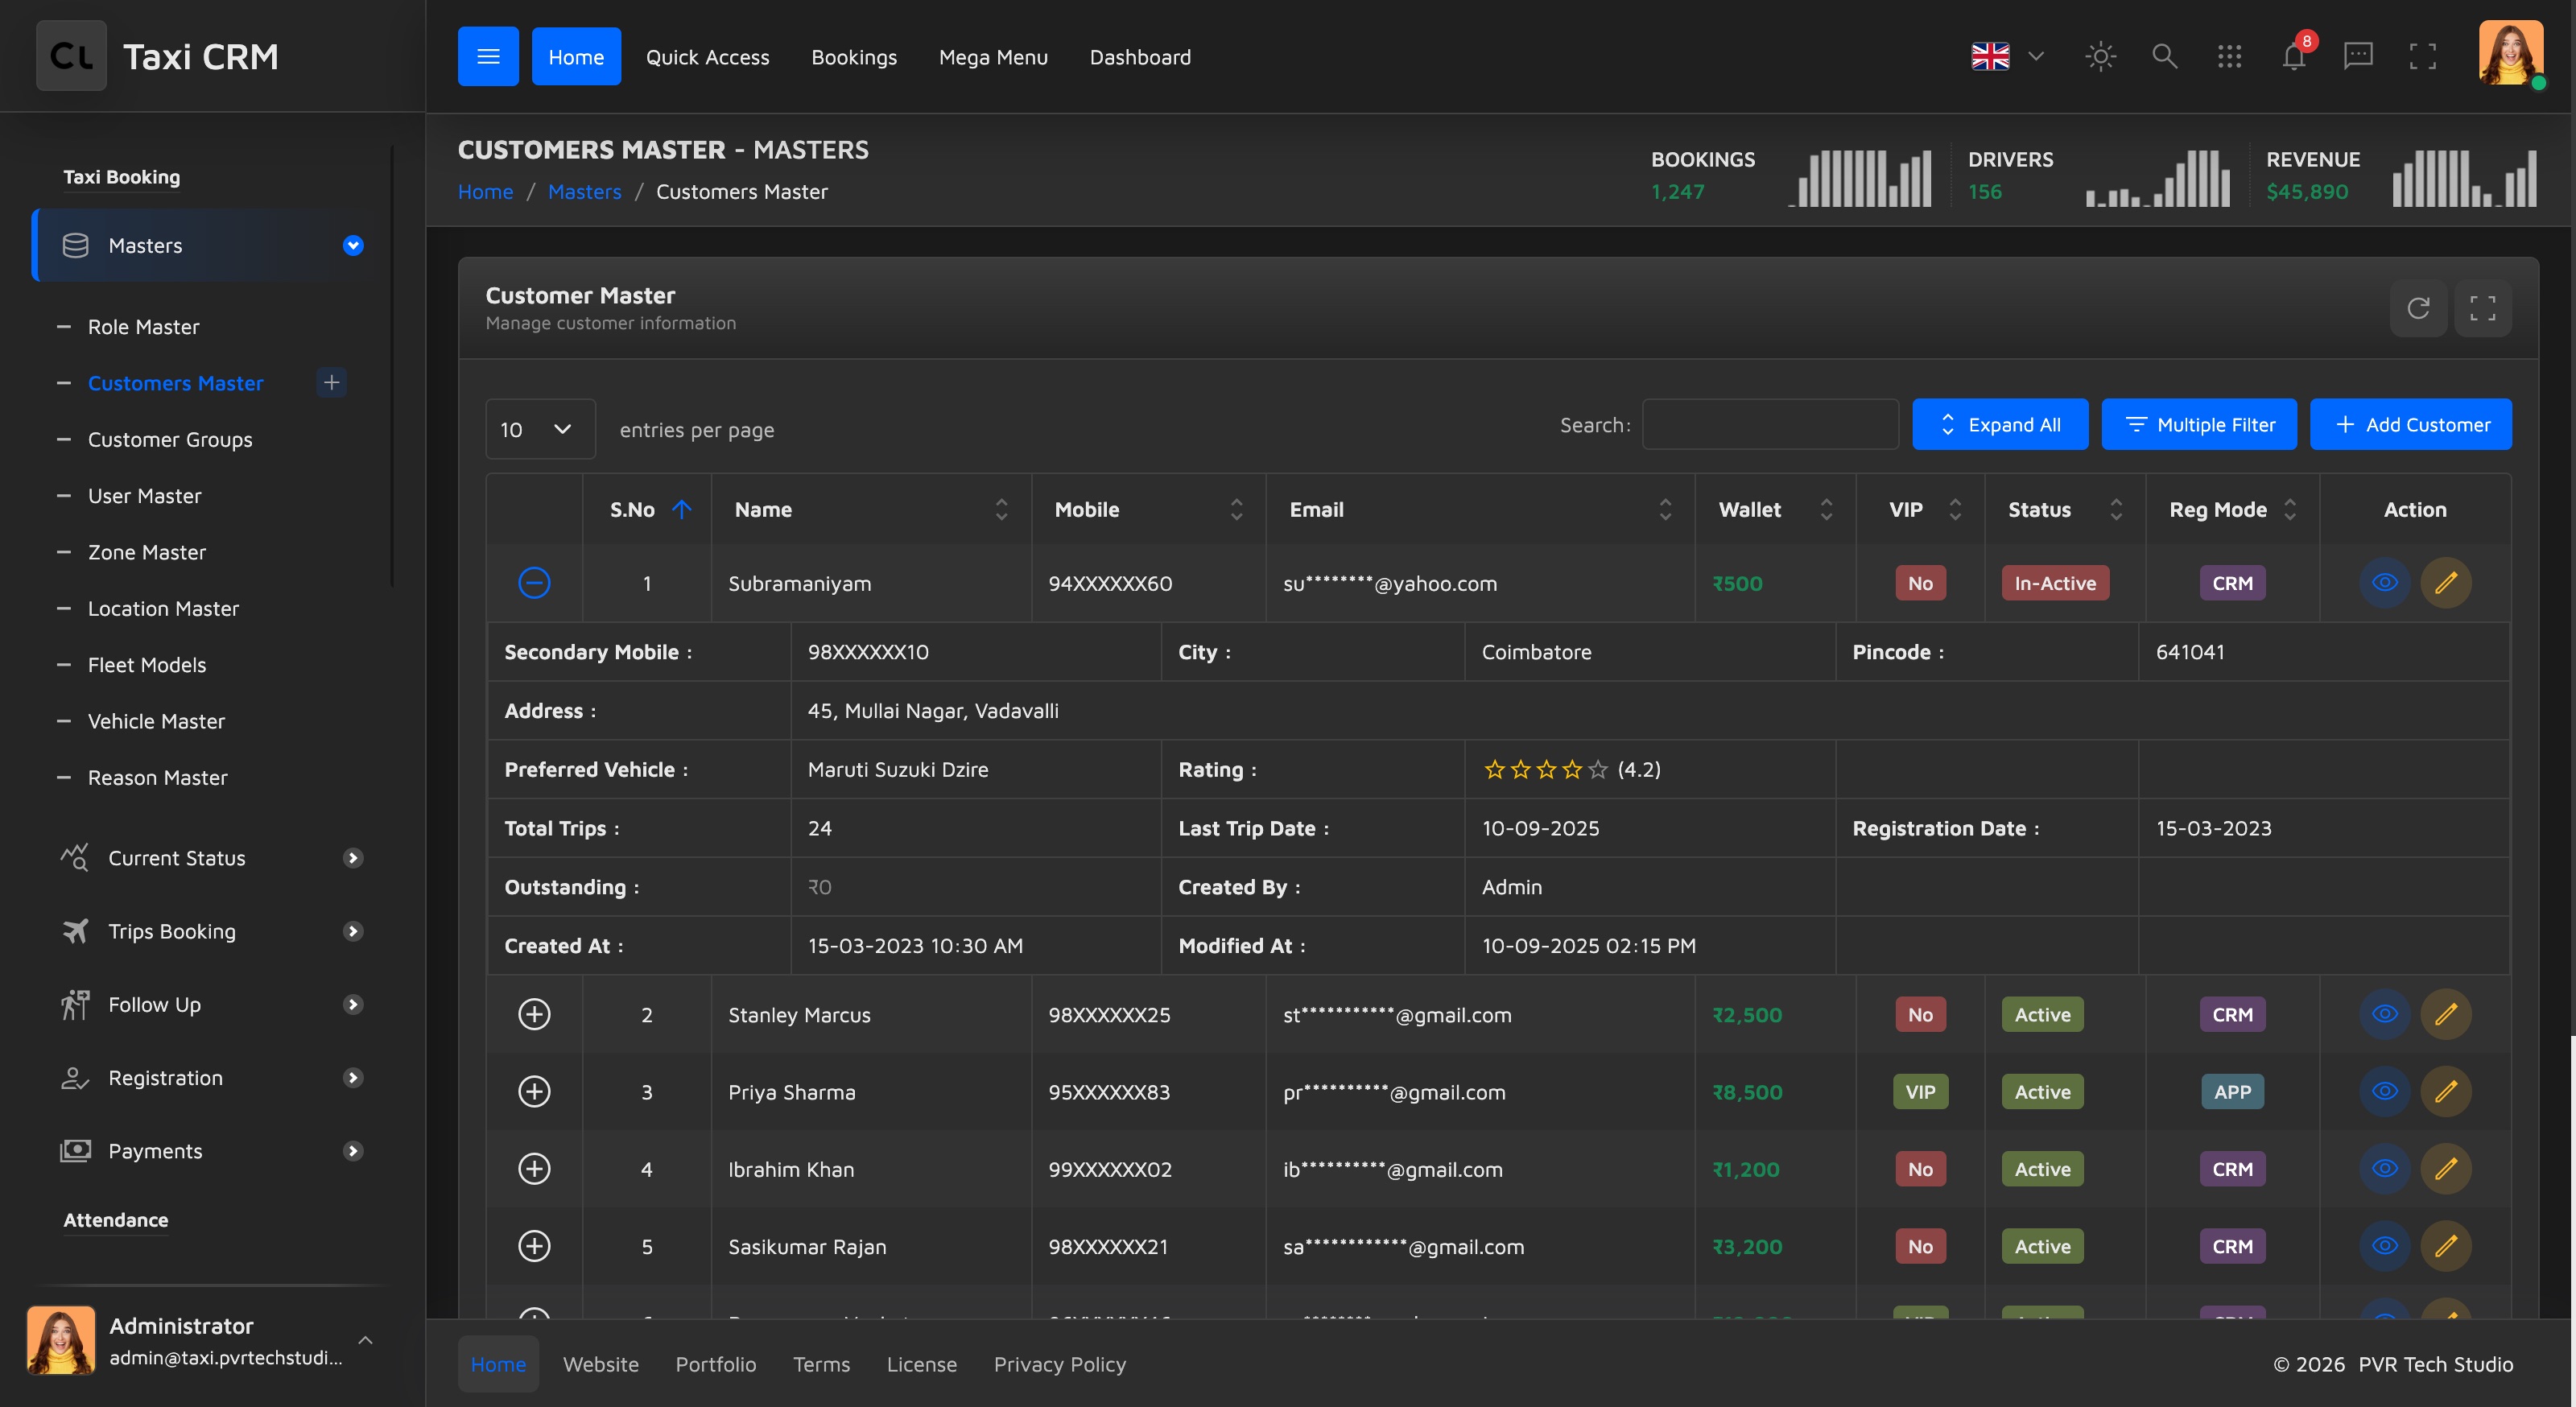The image size is (2576, 1407).
Task: Expand the Payments section arrow
Action: 353,1151
